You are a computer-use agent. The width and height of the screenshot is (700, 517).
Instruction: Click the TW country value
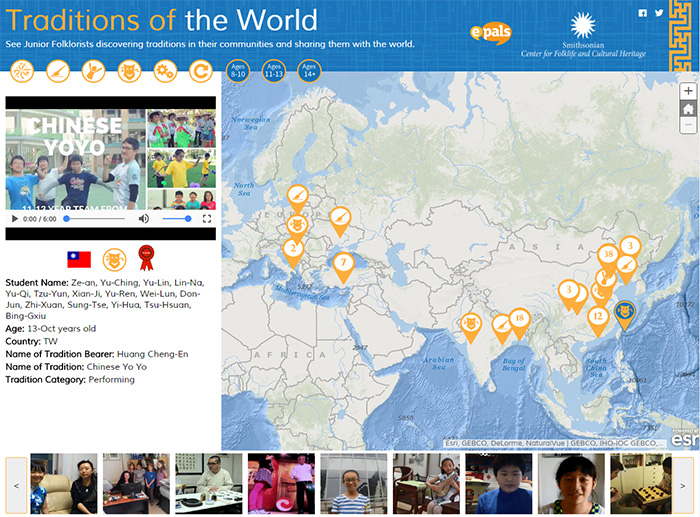coord(50,342)
